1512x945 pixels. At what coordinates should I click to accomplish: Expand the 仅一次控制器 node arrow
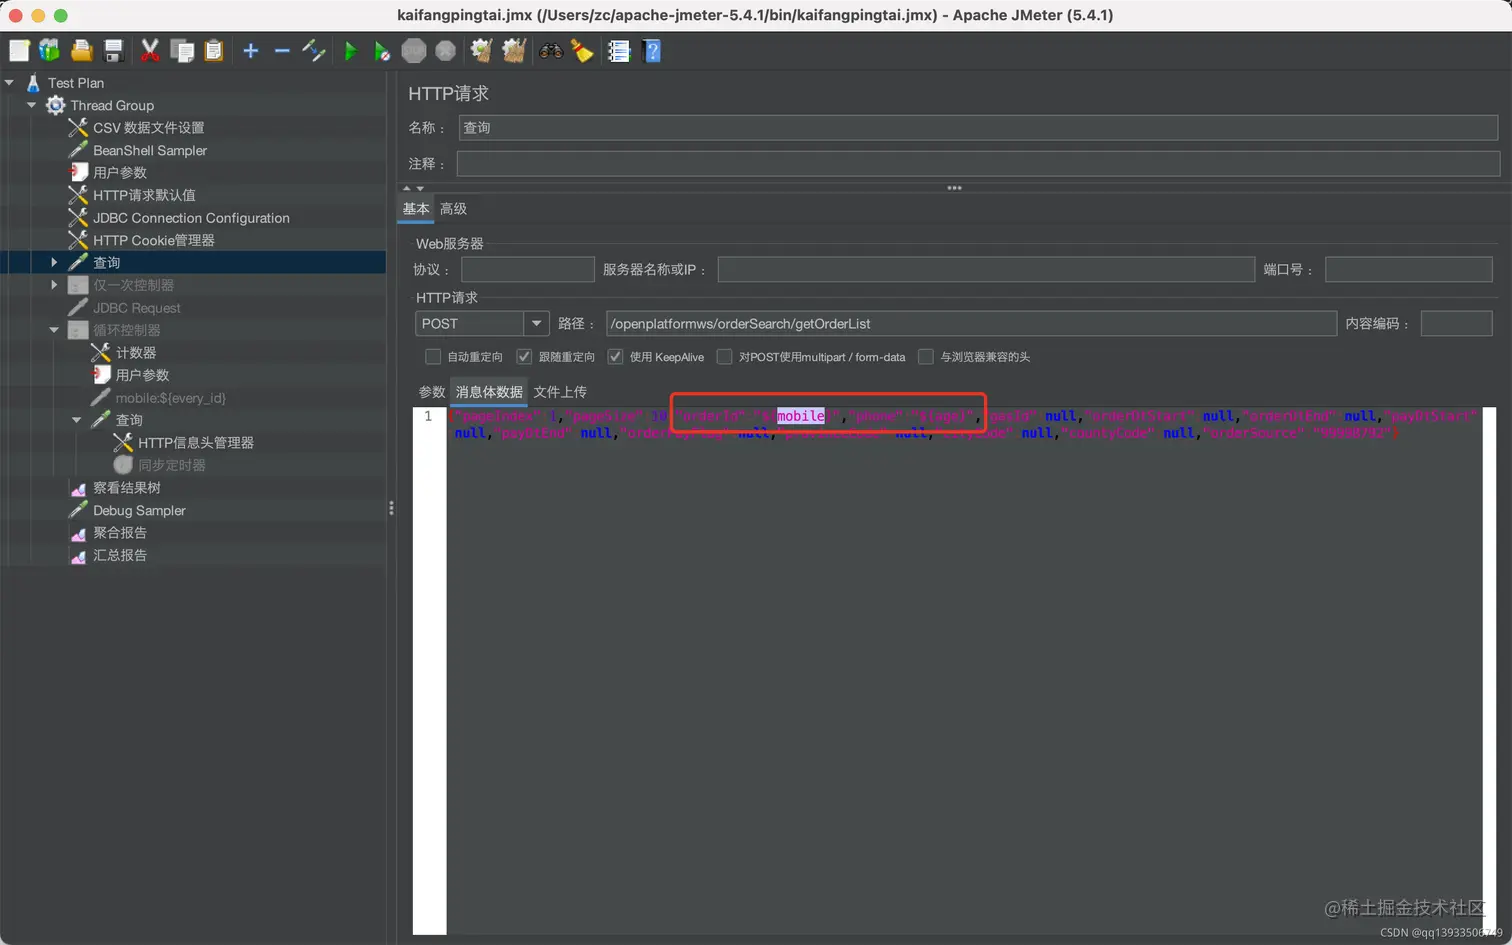[x=54, y=285]
